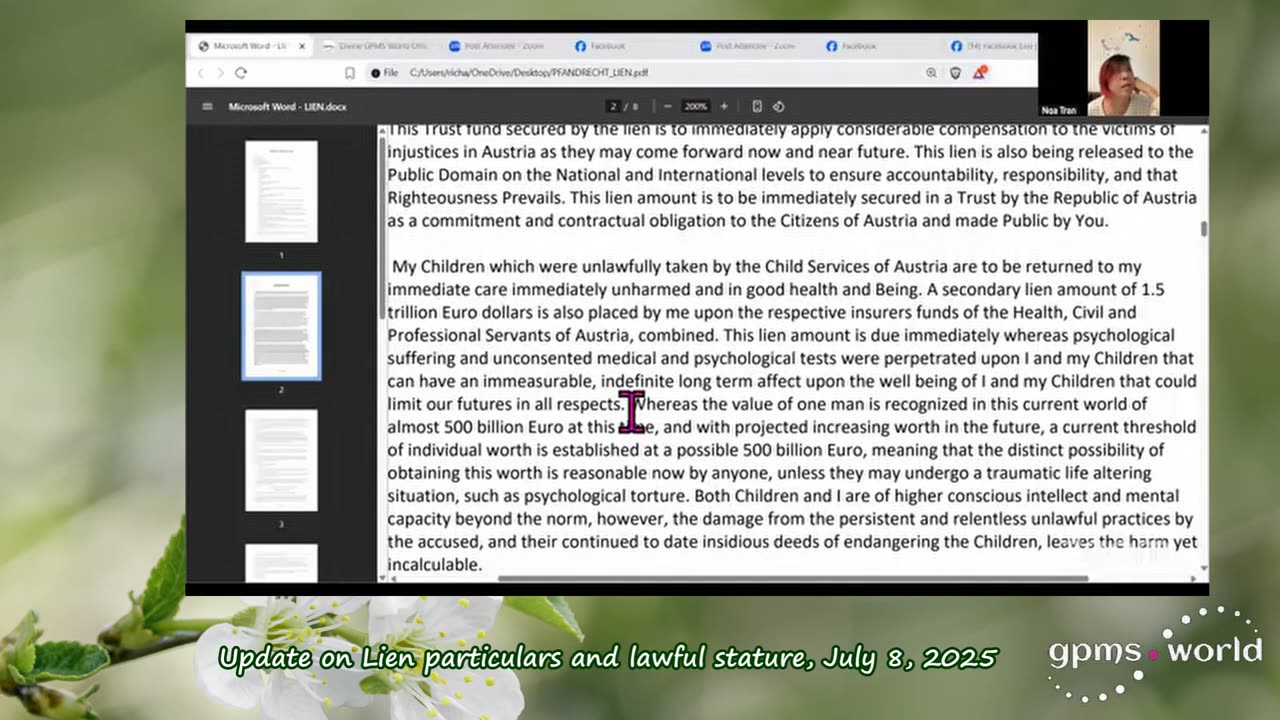
Task: Switch to the first Post Attendee - Zoom tab
Action: coord(497,46)
